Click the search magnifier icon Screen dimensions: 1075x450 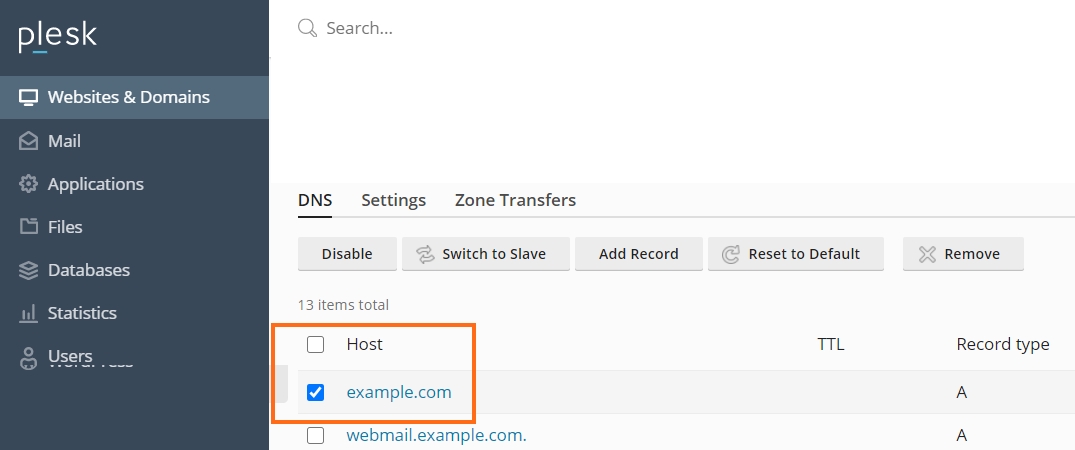coord(307,28)
